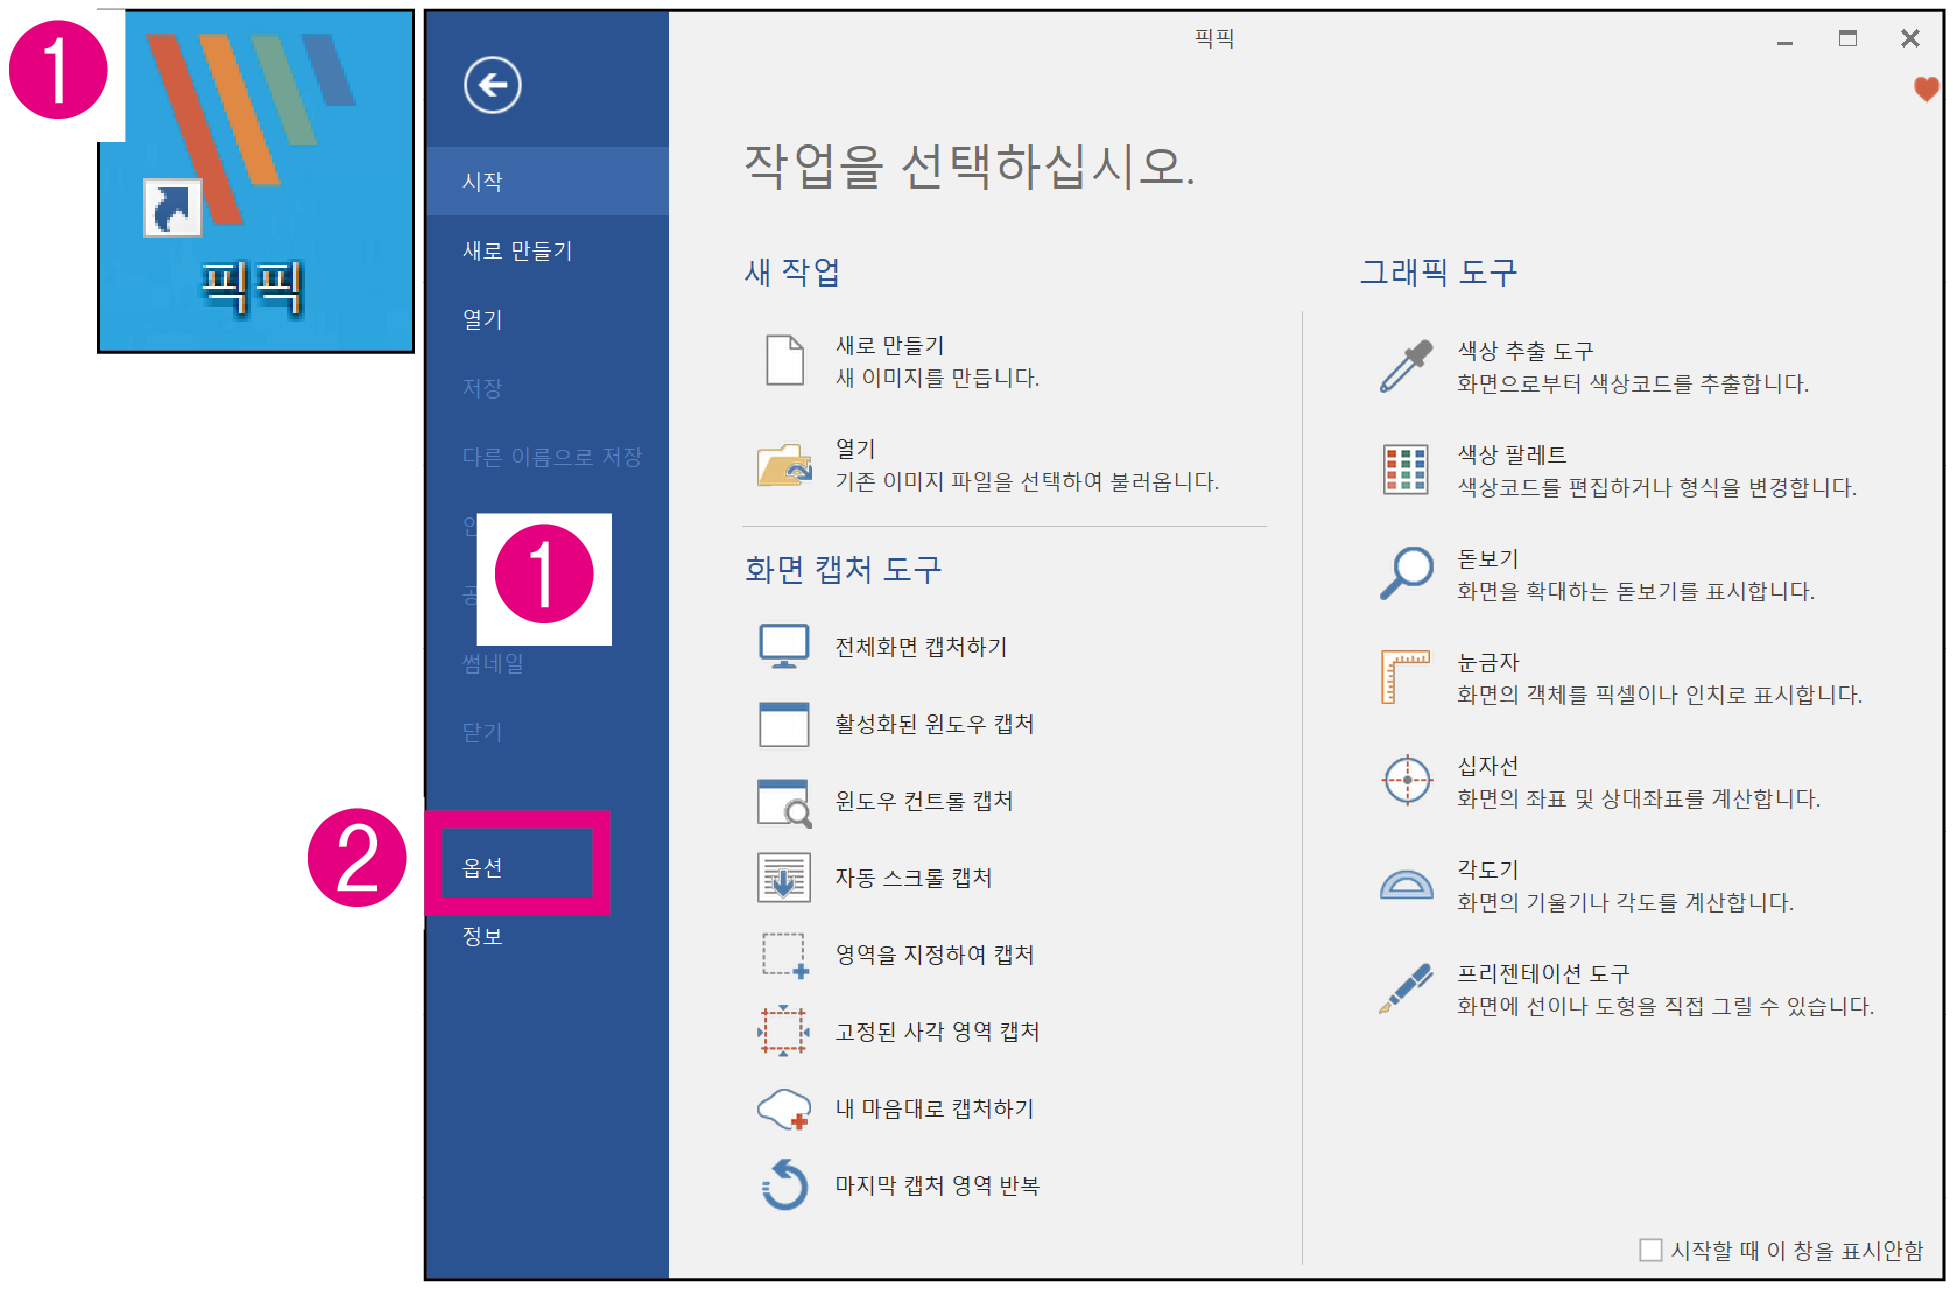Click 새 이미지를 만듭니다. description
The image size is (1953, 1294).
[937, 378]
